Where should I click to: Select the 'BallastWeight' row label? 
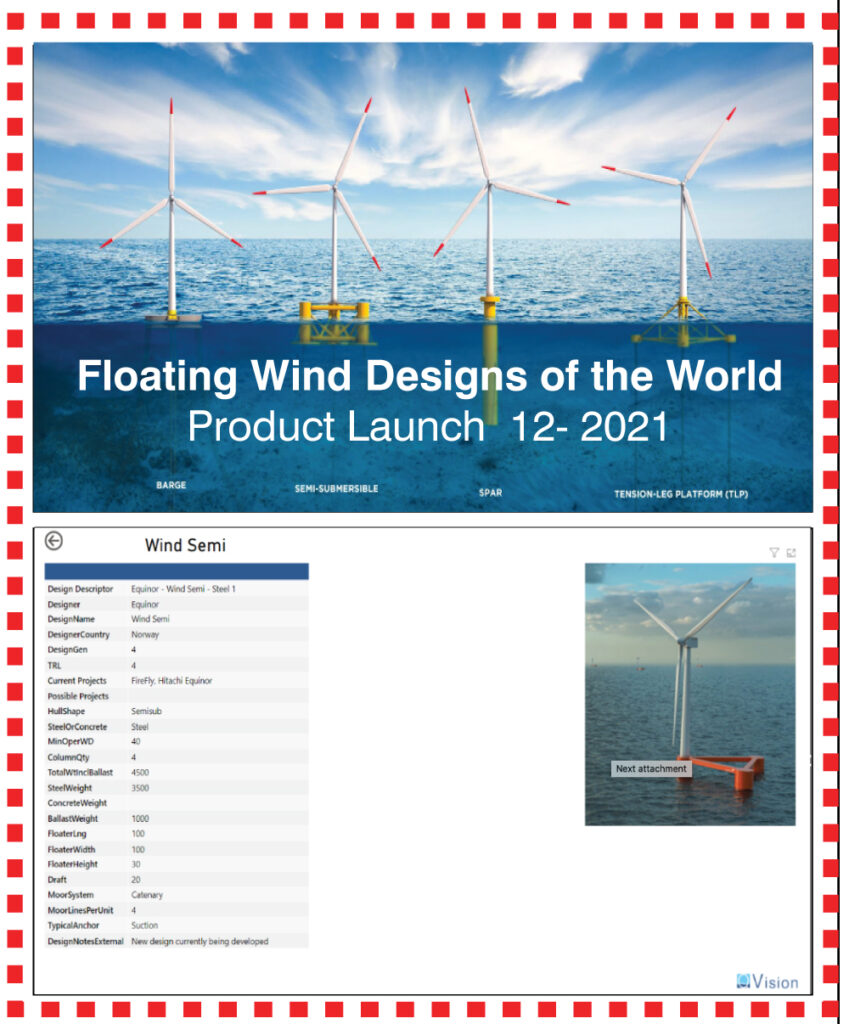[72, 819]
